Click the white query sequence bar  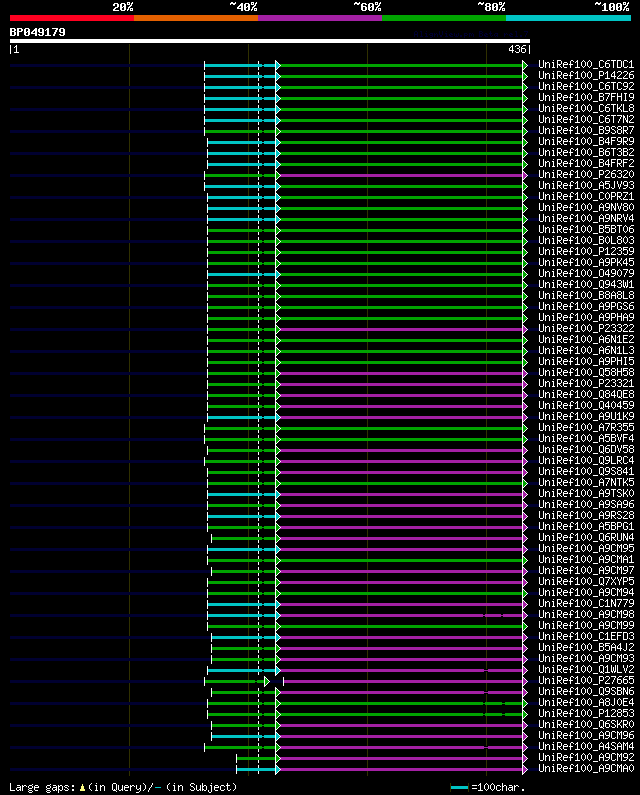coord(270,41)
